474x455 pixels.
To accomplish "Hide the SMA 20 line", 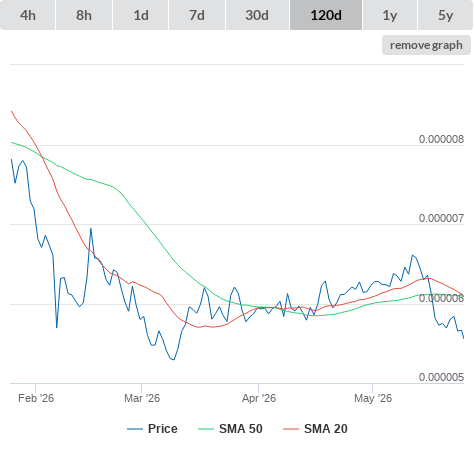I will [315, 429].
